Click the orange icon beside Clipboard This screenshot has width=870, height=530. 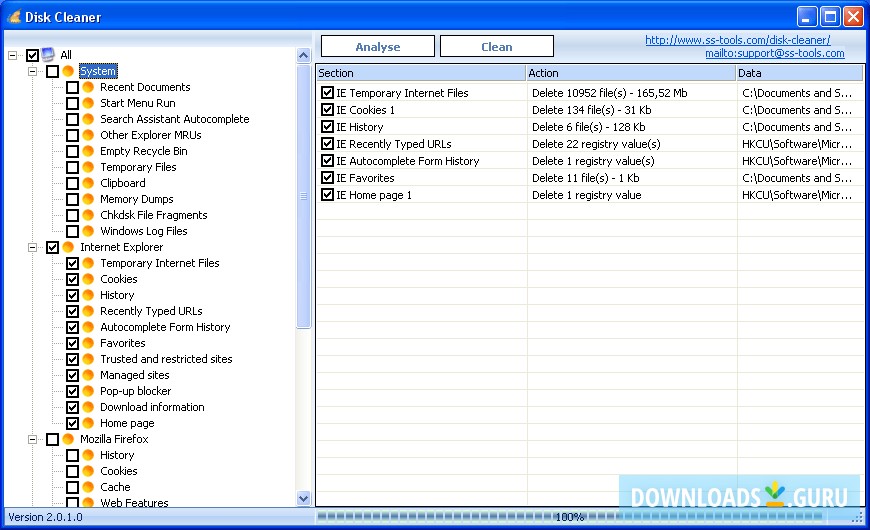88,183
